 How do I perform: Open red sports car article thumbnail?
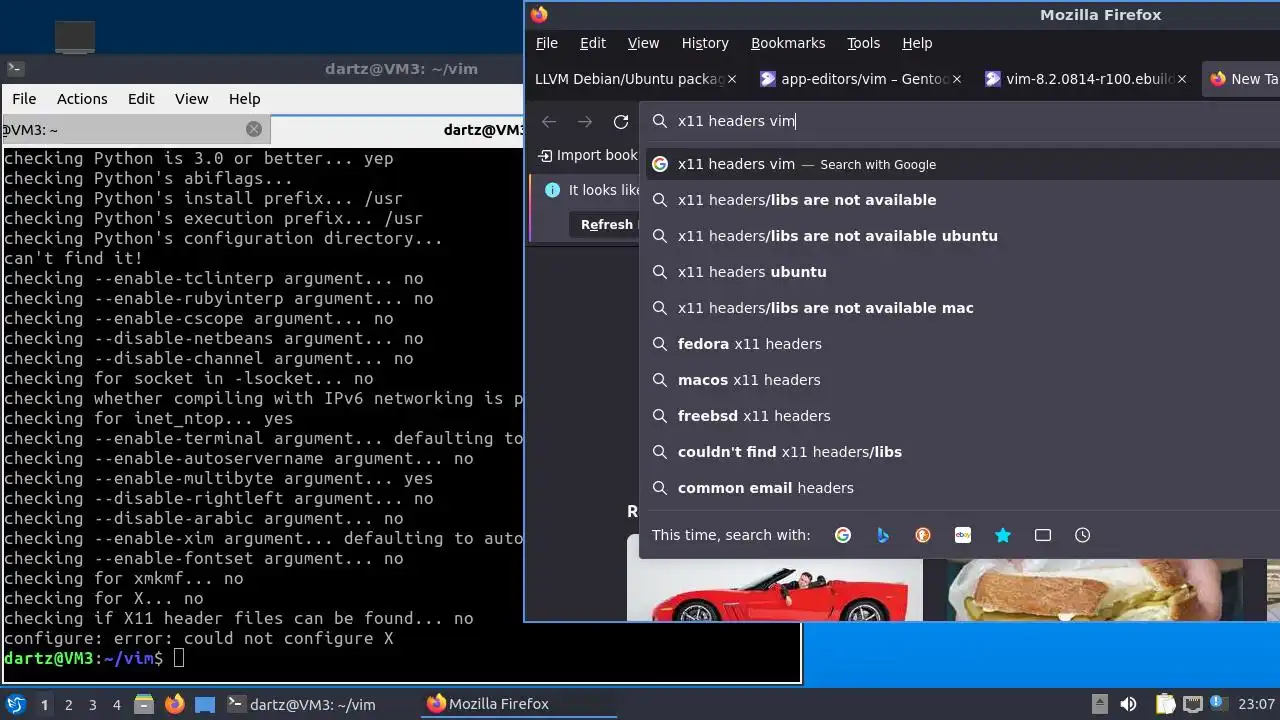point(775,589)
